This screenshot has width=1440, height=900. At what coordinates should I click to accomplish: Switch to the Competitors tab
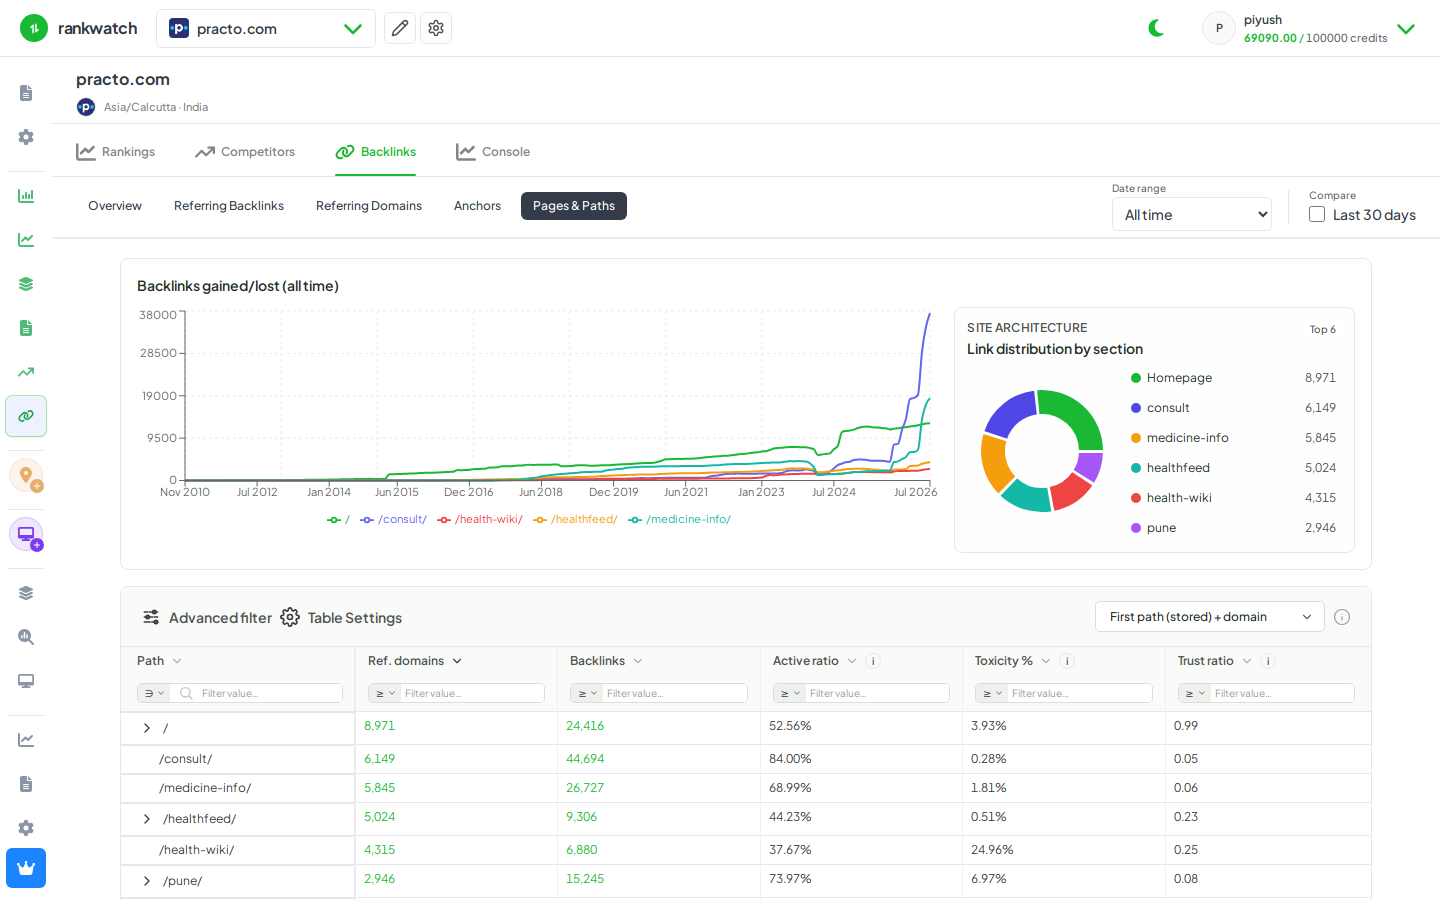coord(245,152)
